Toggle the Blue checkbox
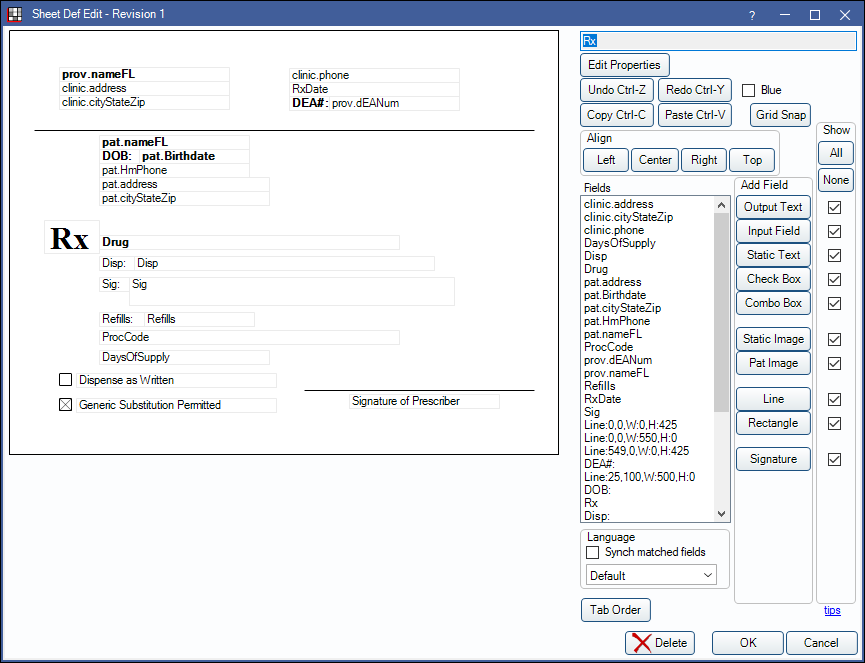 pyautogui.click(x=749, y=90)
